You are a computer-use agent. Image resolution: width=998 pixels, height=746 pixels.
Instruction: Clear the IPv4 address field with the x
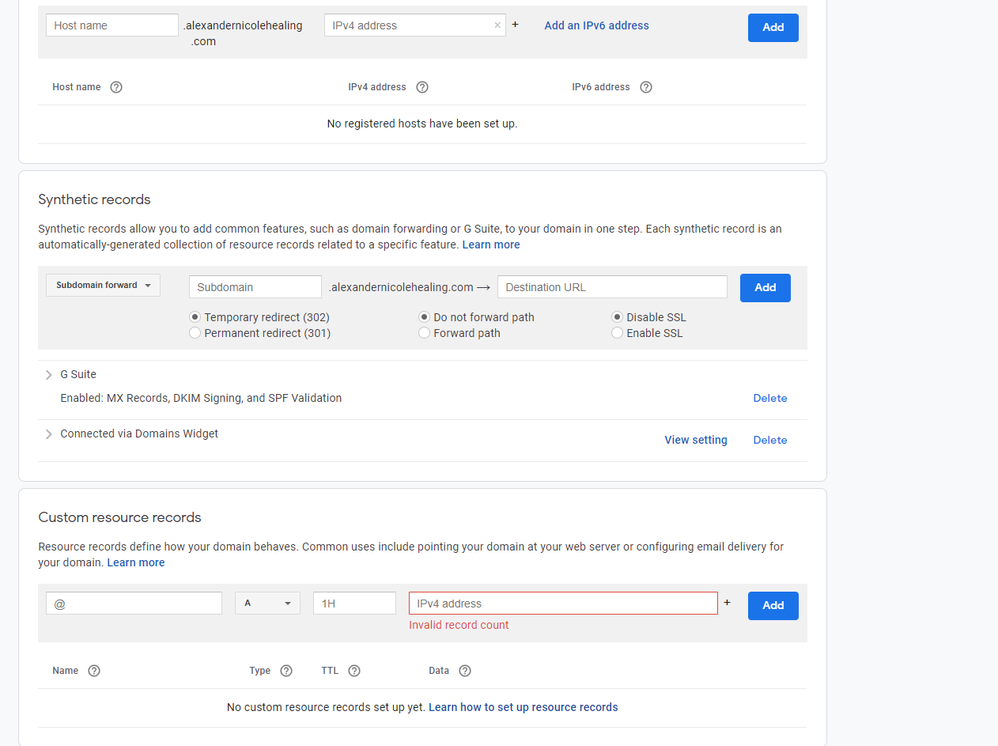pos(499,24)
